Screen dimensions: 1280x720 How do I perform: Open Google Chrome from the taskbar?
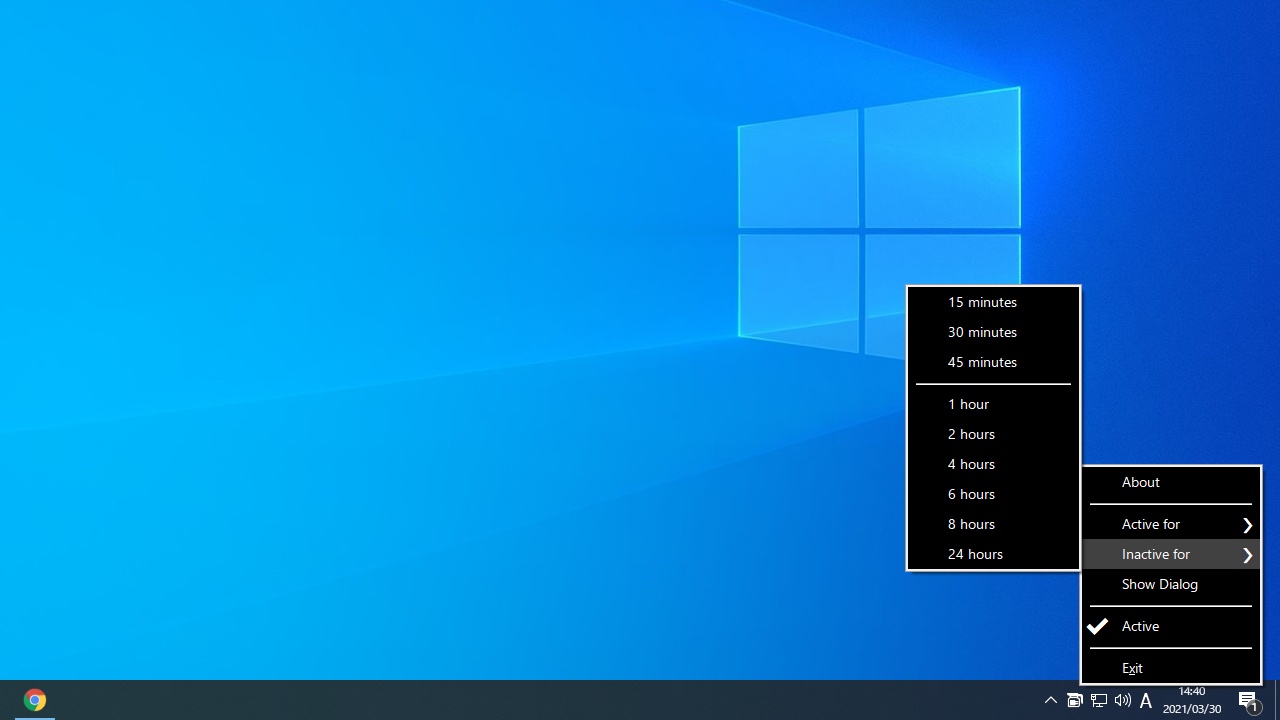[x=35, y=700]
